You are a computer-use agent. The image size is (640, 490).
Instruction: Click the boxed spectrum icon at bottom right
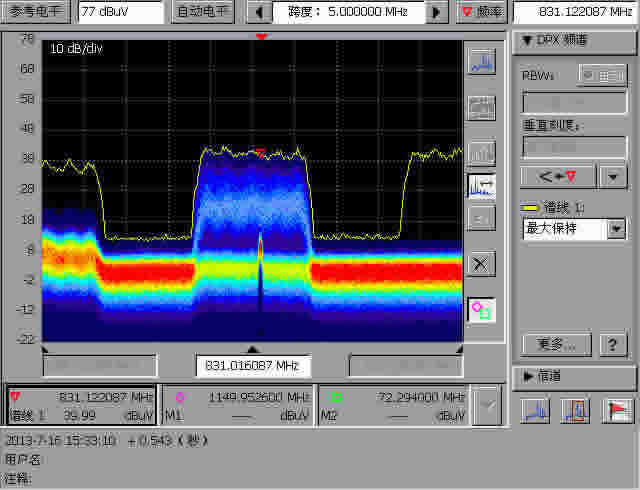(x=575, y=410)
